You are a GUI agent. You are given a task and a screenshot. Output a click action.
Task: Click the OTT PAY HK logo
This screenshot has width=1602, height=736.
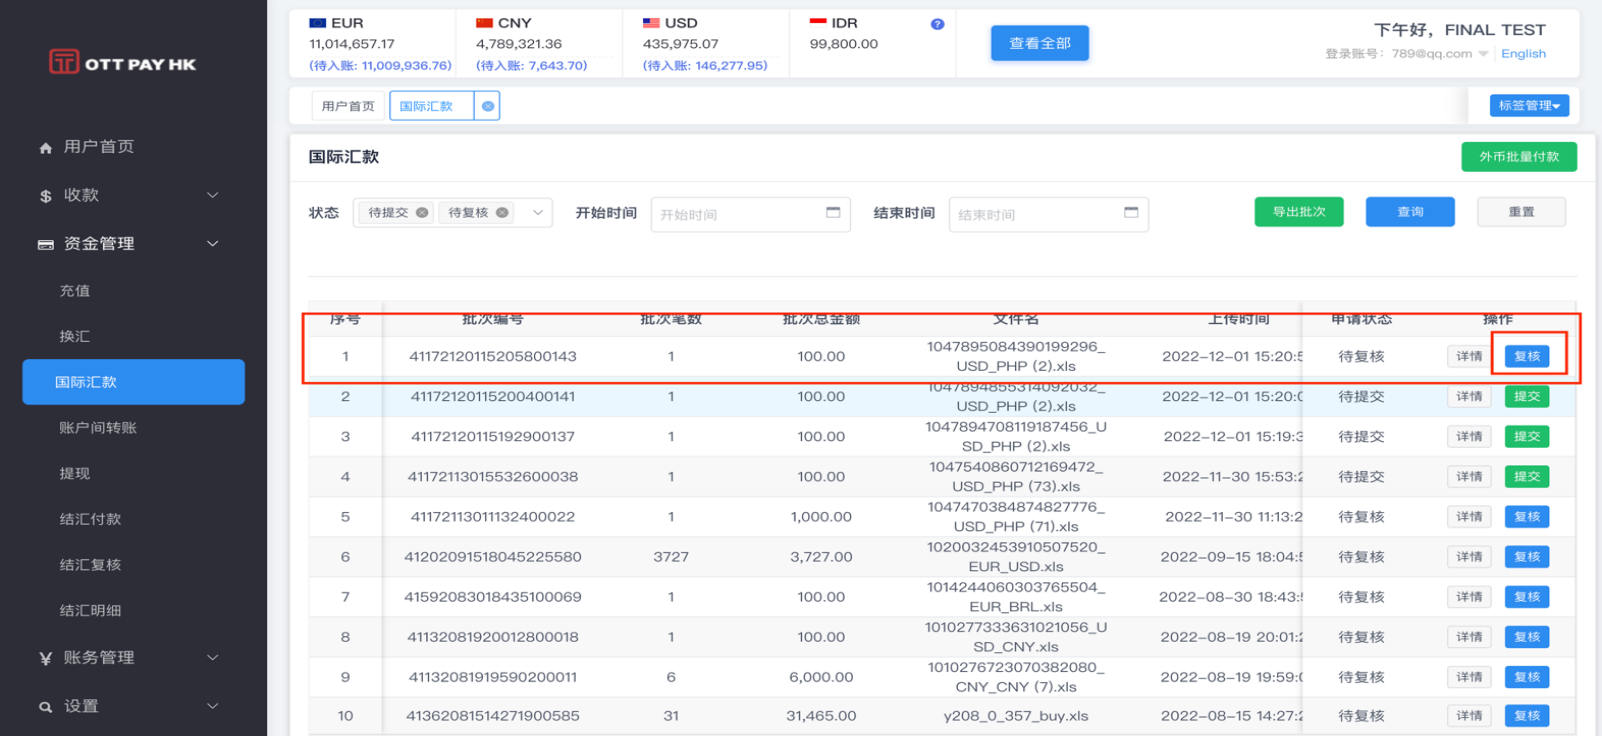pos(122,63)
